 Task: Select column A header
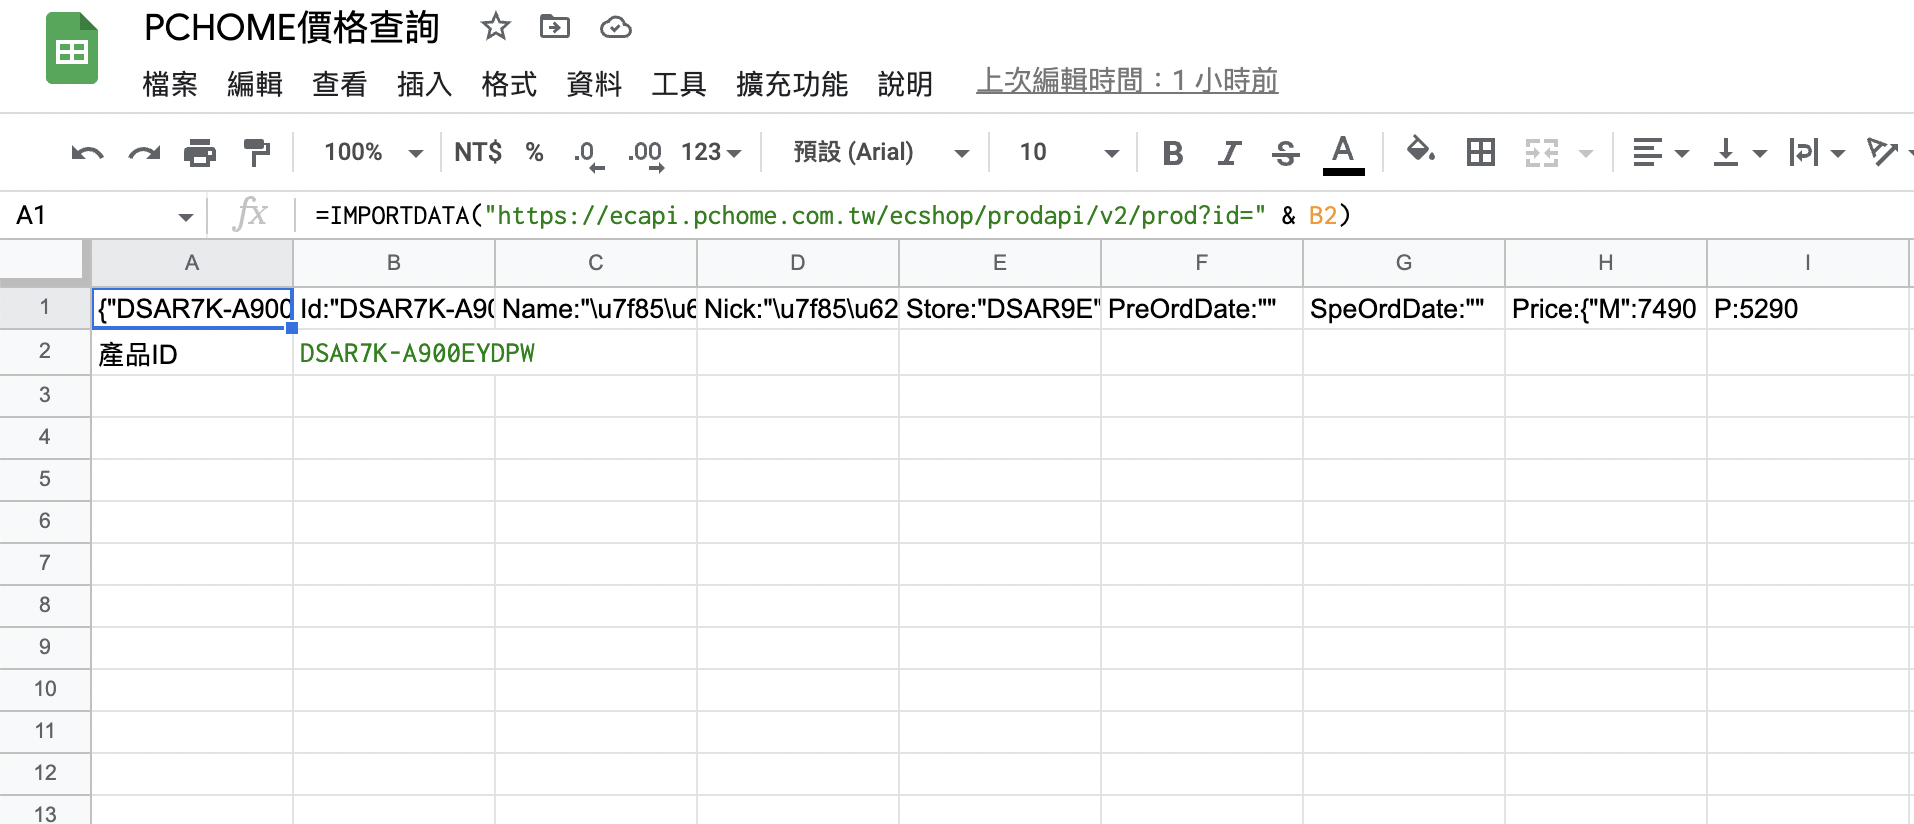click(192, 263)
